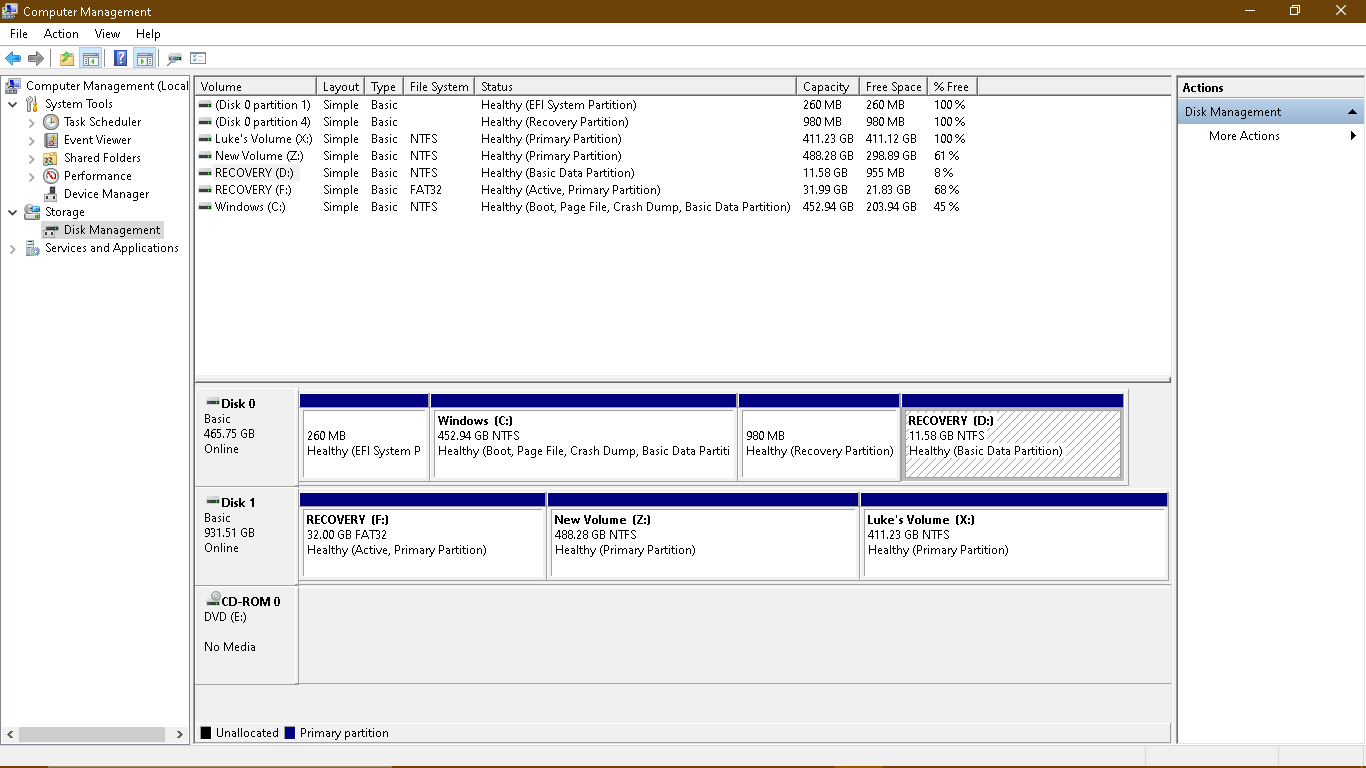
Task: Open the More Actions submenu
Action: [x=1270, y=136]
